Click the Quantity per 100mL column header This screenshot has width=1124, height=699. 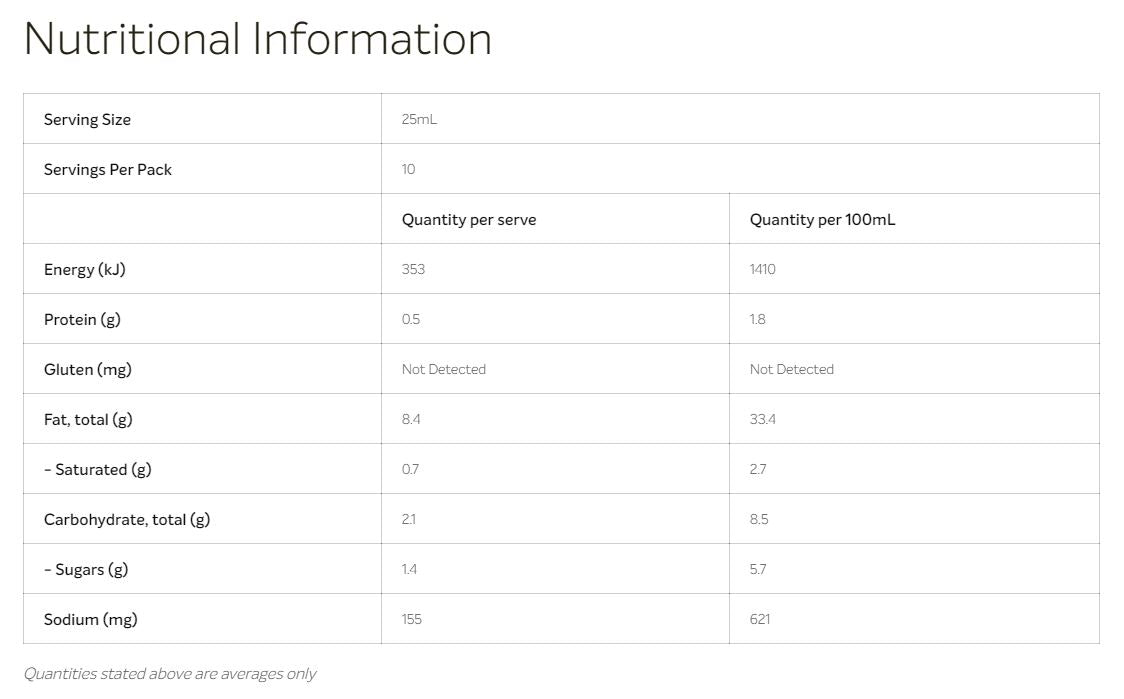click(x=822, y=219)
